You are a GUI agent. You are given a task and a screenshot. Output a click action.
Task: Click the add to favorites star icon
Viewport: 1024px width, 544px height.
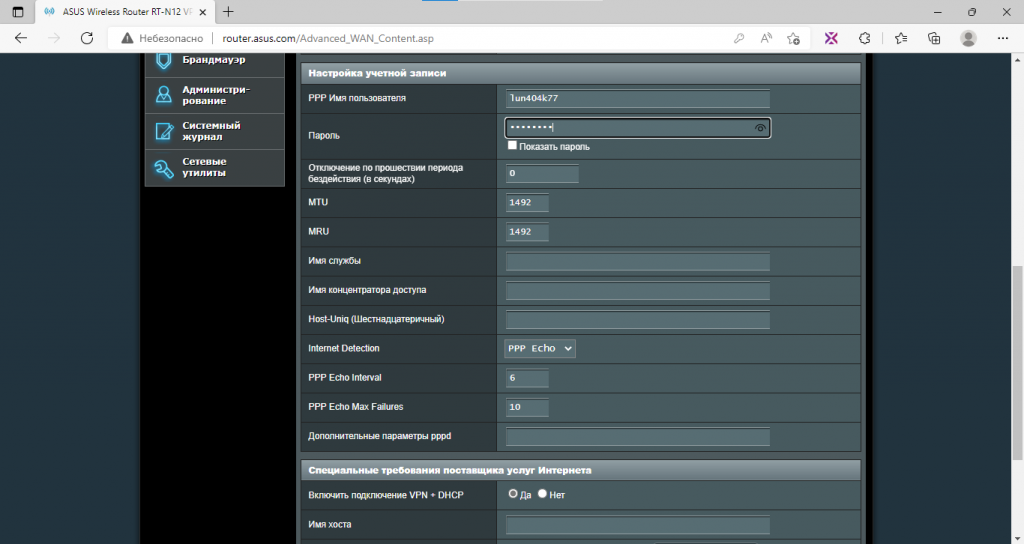(793, 39)
